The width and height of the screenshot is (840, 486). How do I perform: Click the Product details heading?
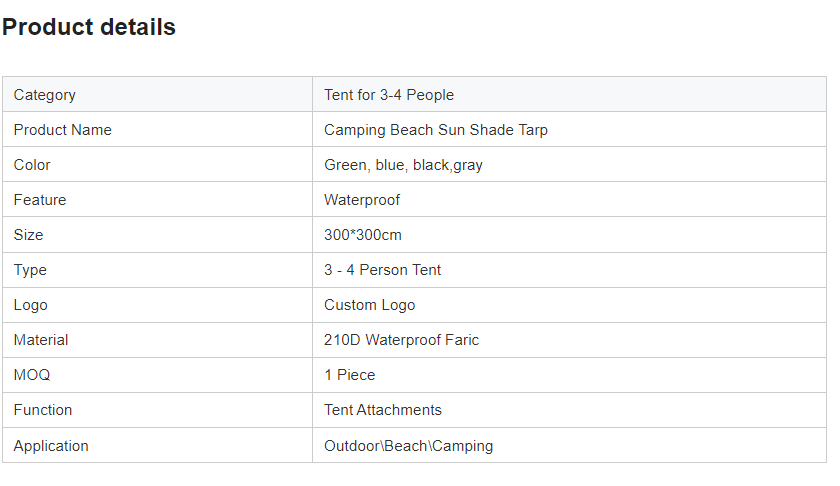(x=89, y=28)
